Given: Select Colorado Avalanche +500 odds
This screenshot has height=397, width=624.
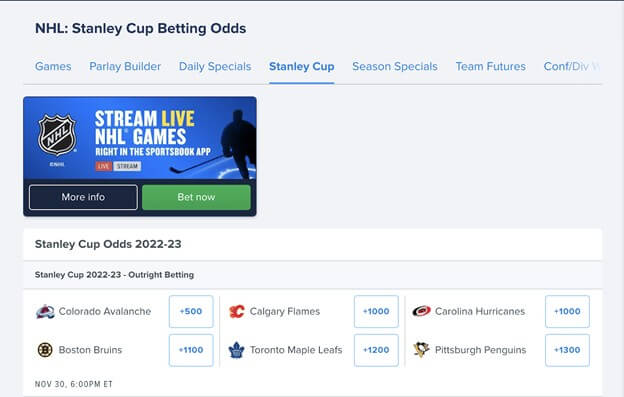Looking at the screenshot, I should [x=191, y=311].
